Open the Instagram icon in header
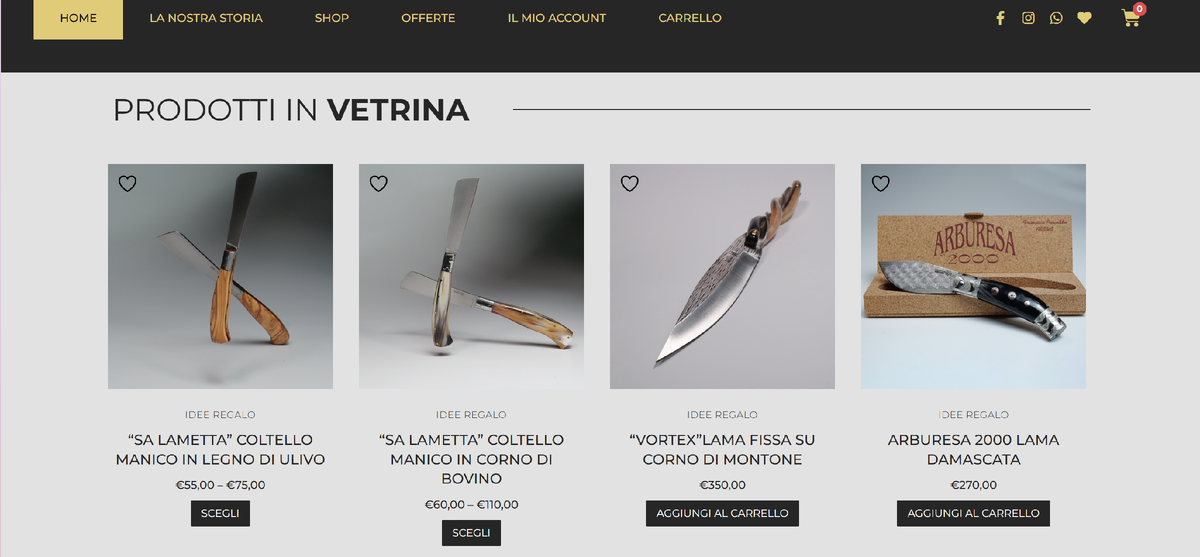 1028,18
